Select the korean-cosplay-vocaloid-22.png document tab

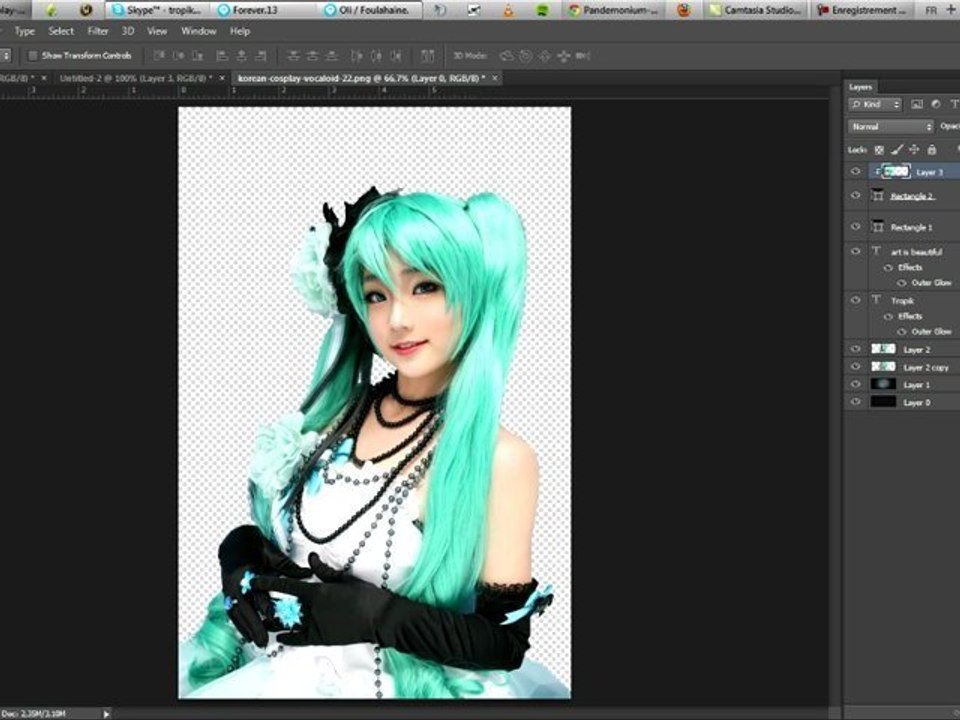tap(361, 78)
